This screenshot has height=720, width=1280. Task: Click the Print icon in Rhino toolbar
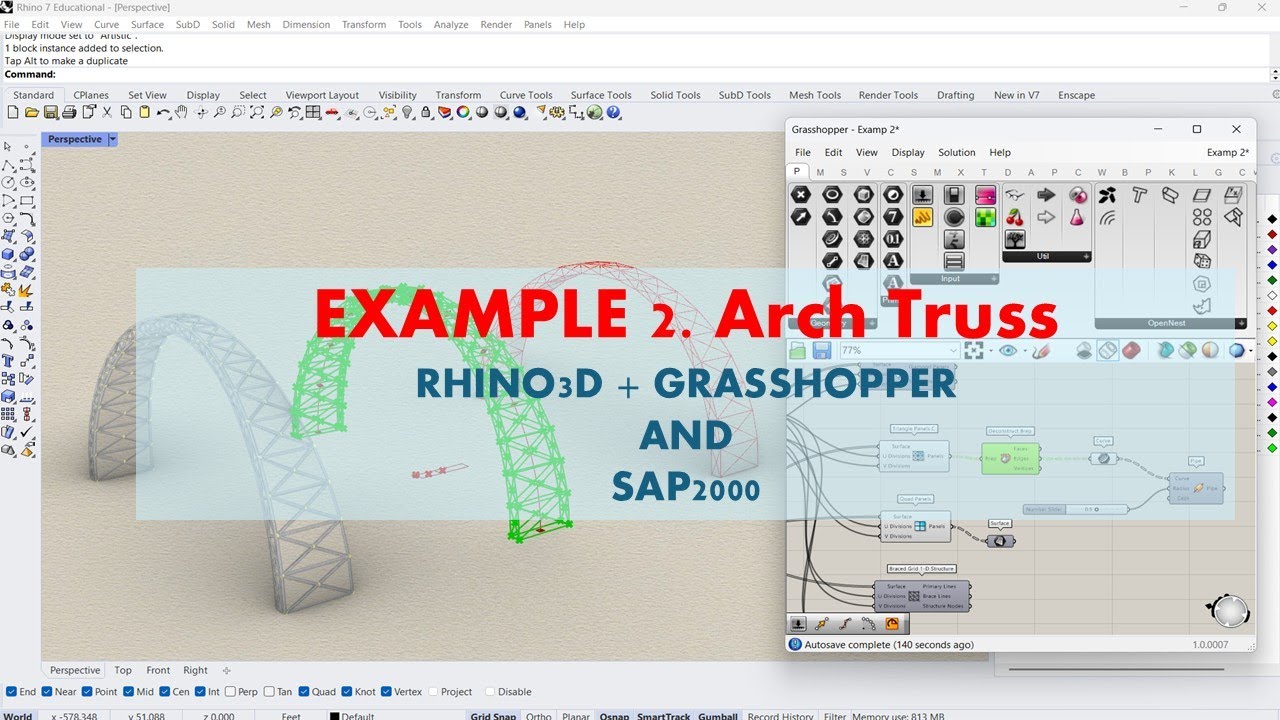tap(69, 113)
